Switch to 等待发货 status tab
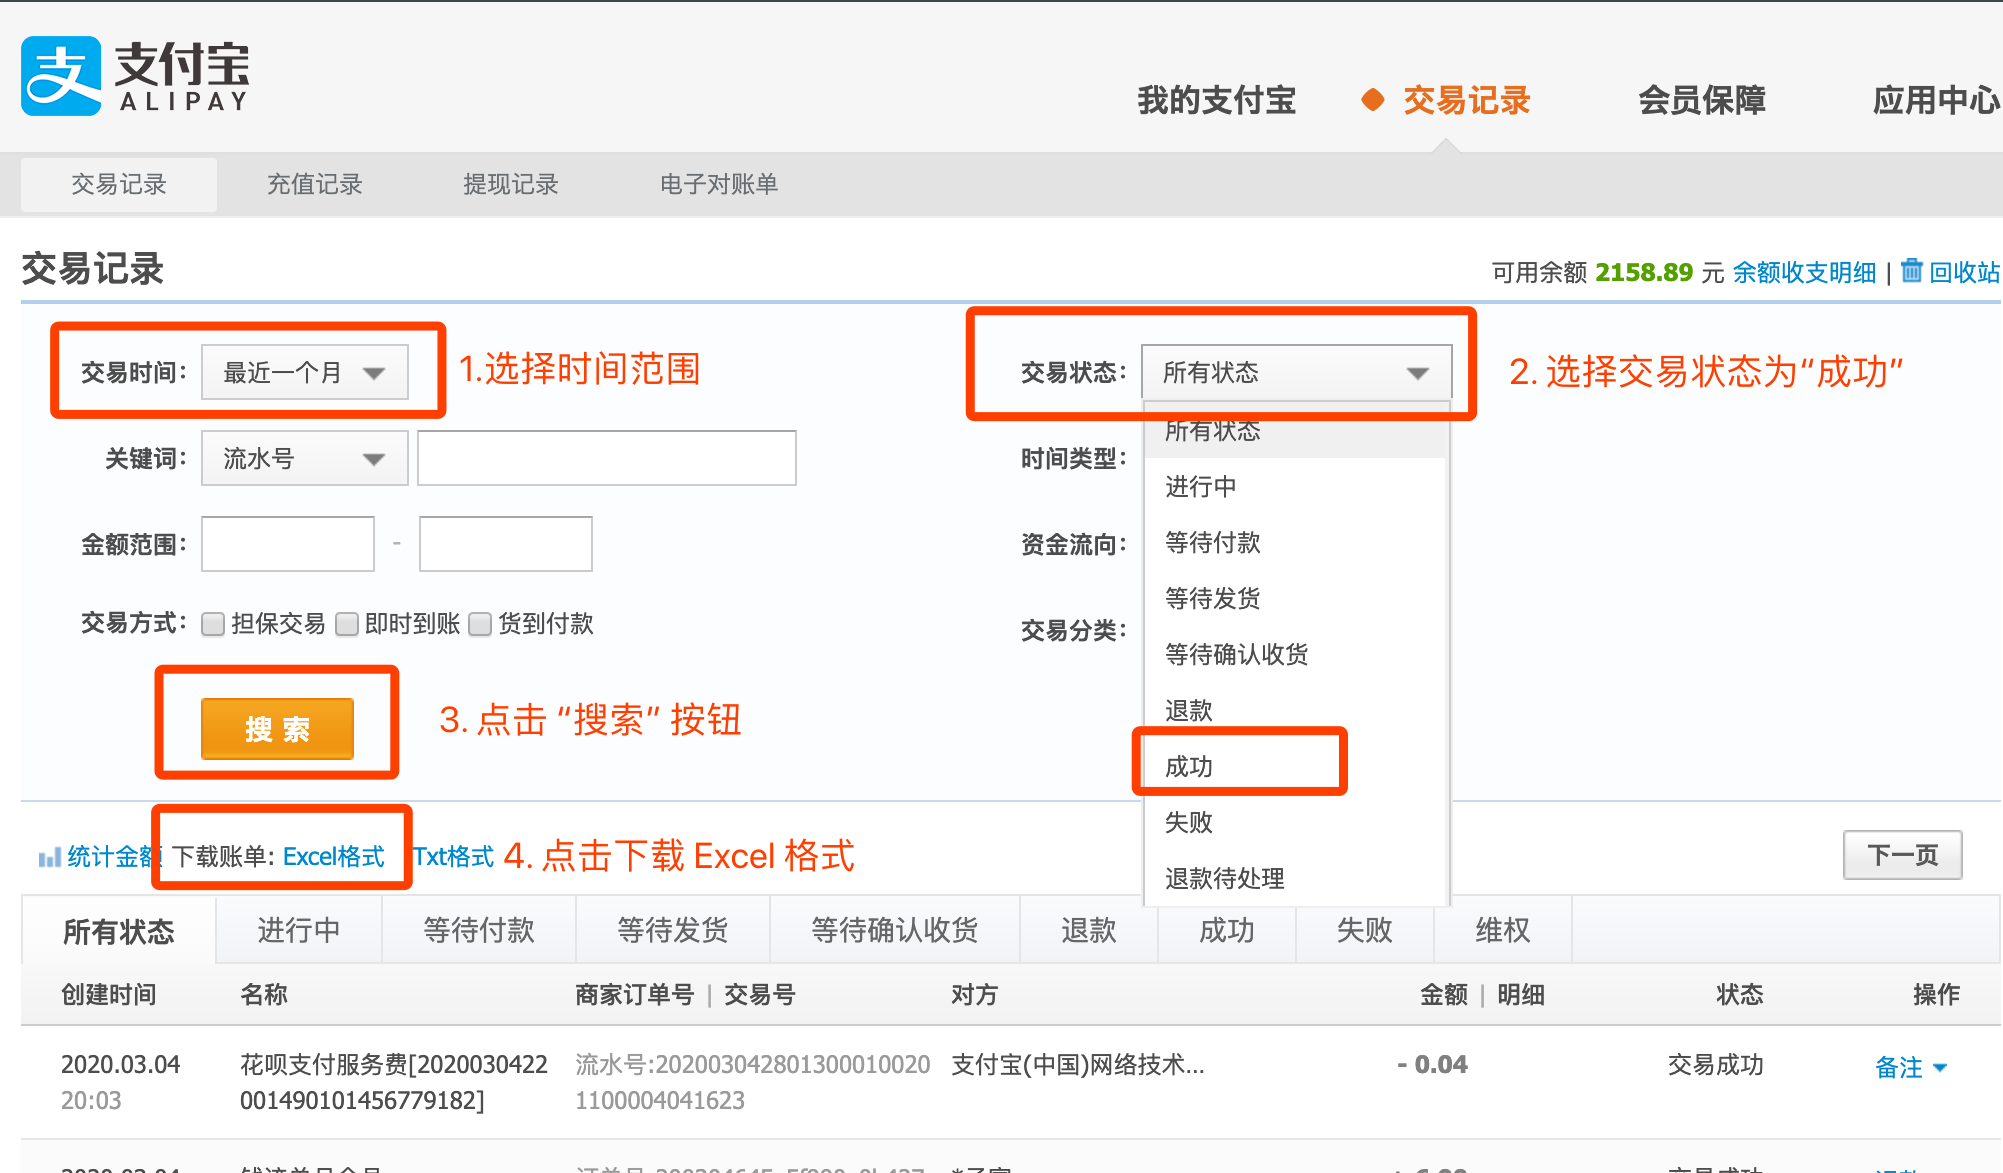Screen dimensions: 2003x1173 (x=673, y=930)
